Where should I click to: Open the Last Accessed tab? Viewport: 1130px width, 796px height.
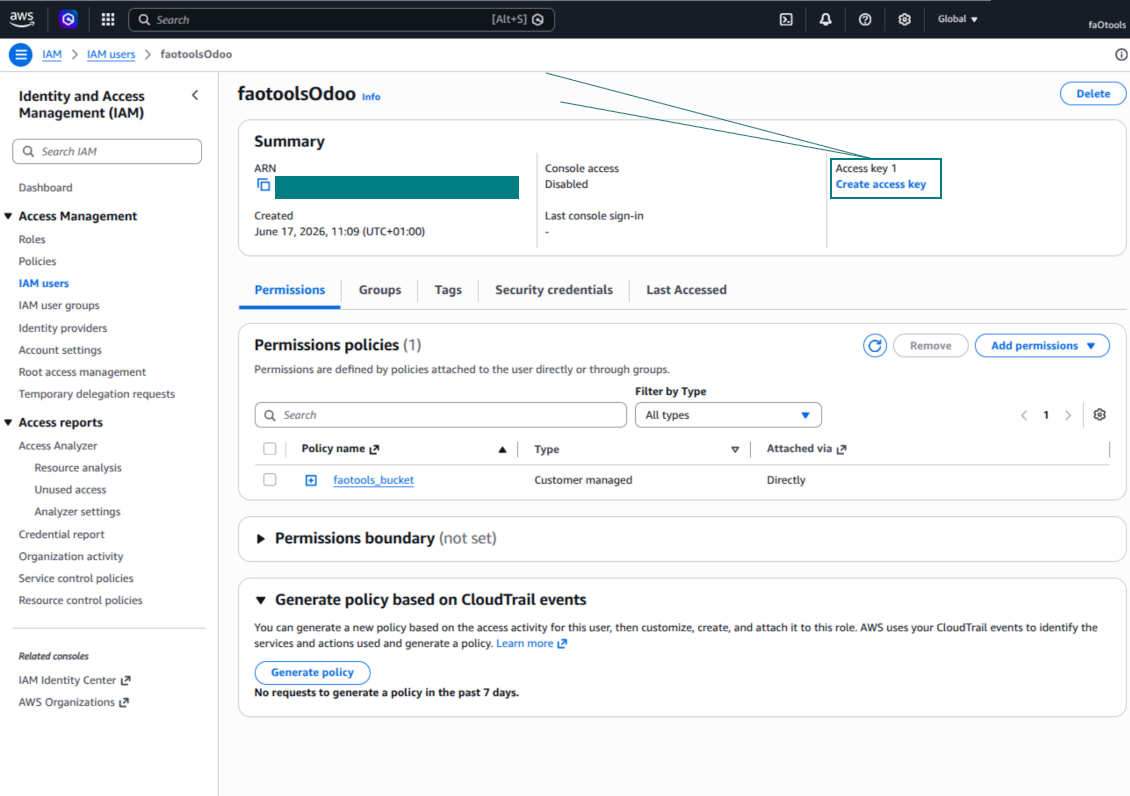[x=686, y=290]
